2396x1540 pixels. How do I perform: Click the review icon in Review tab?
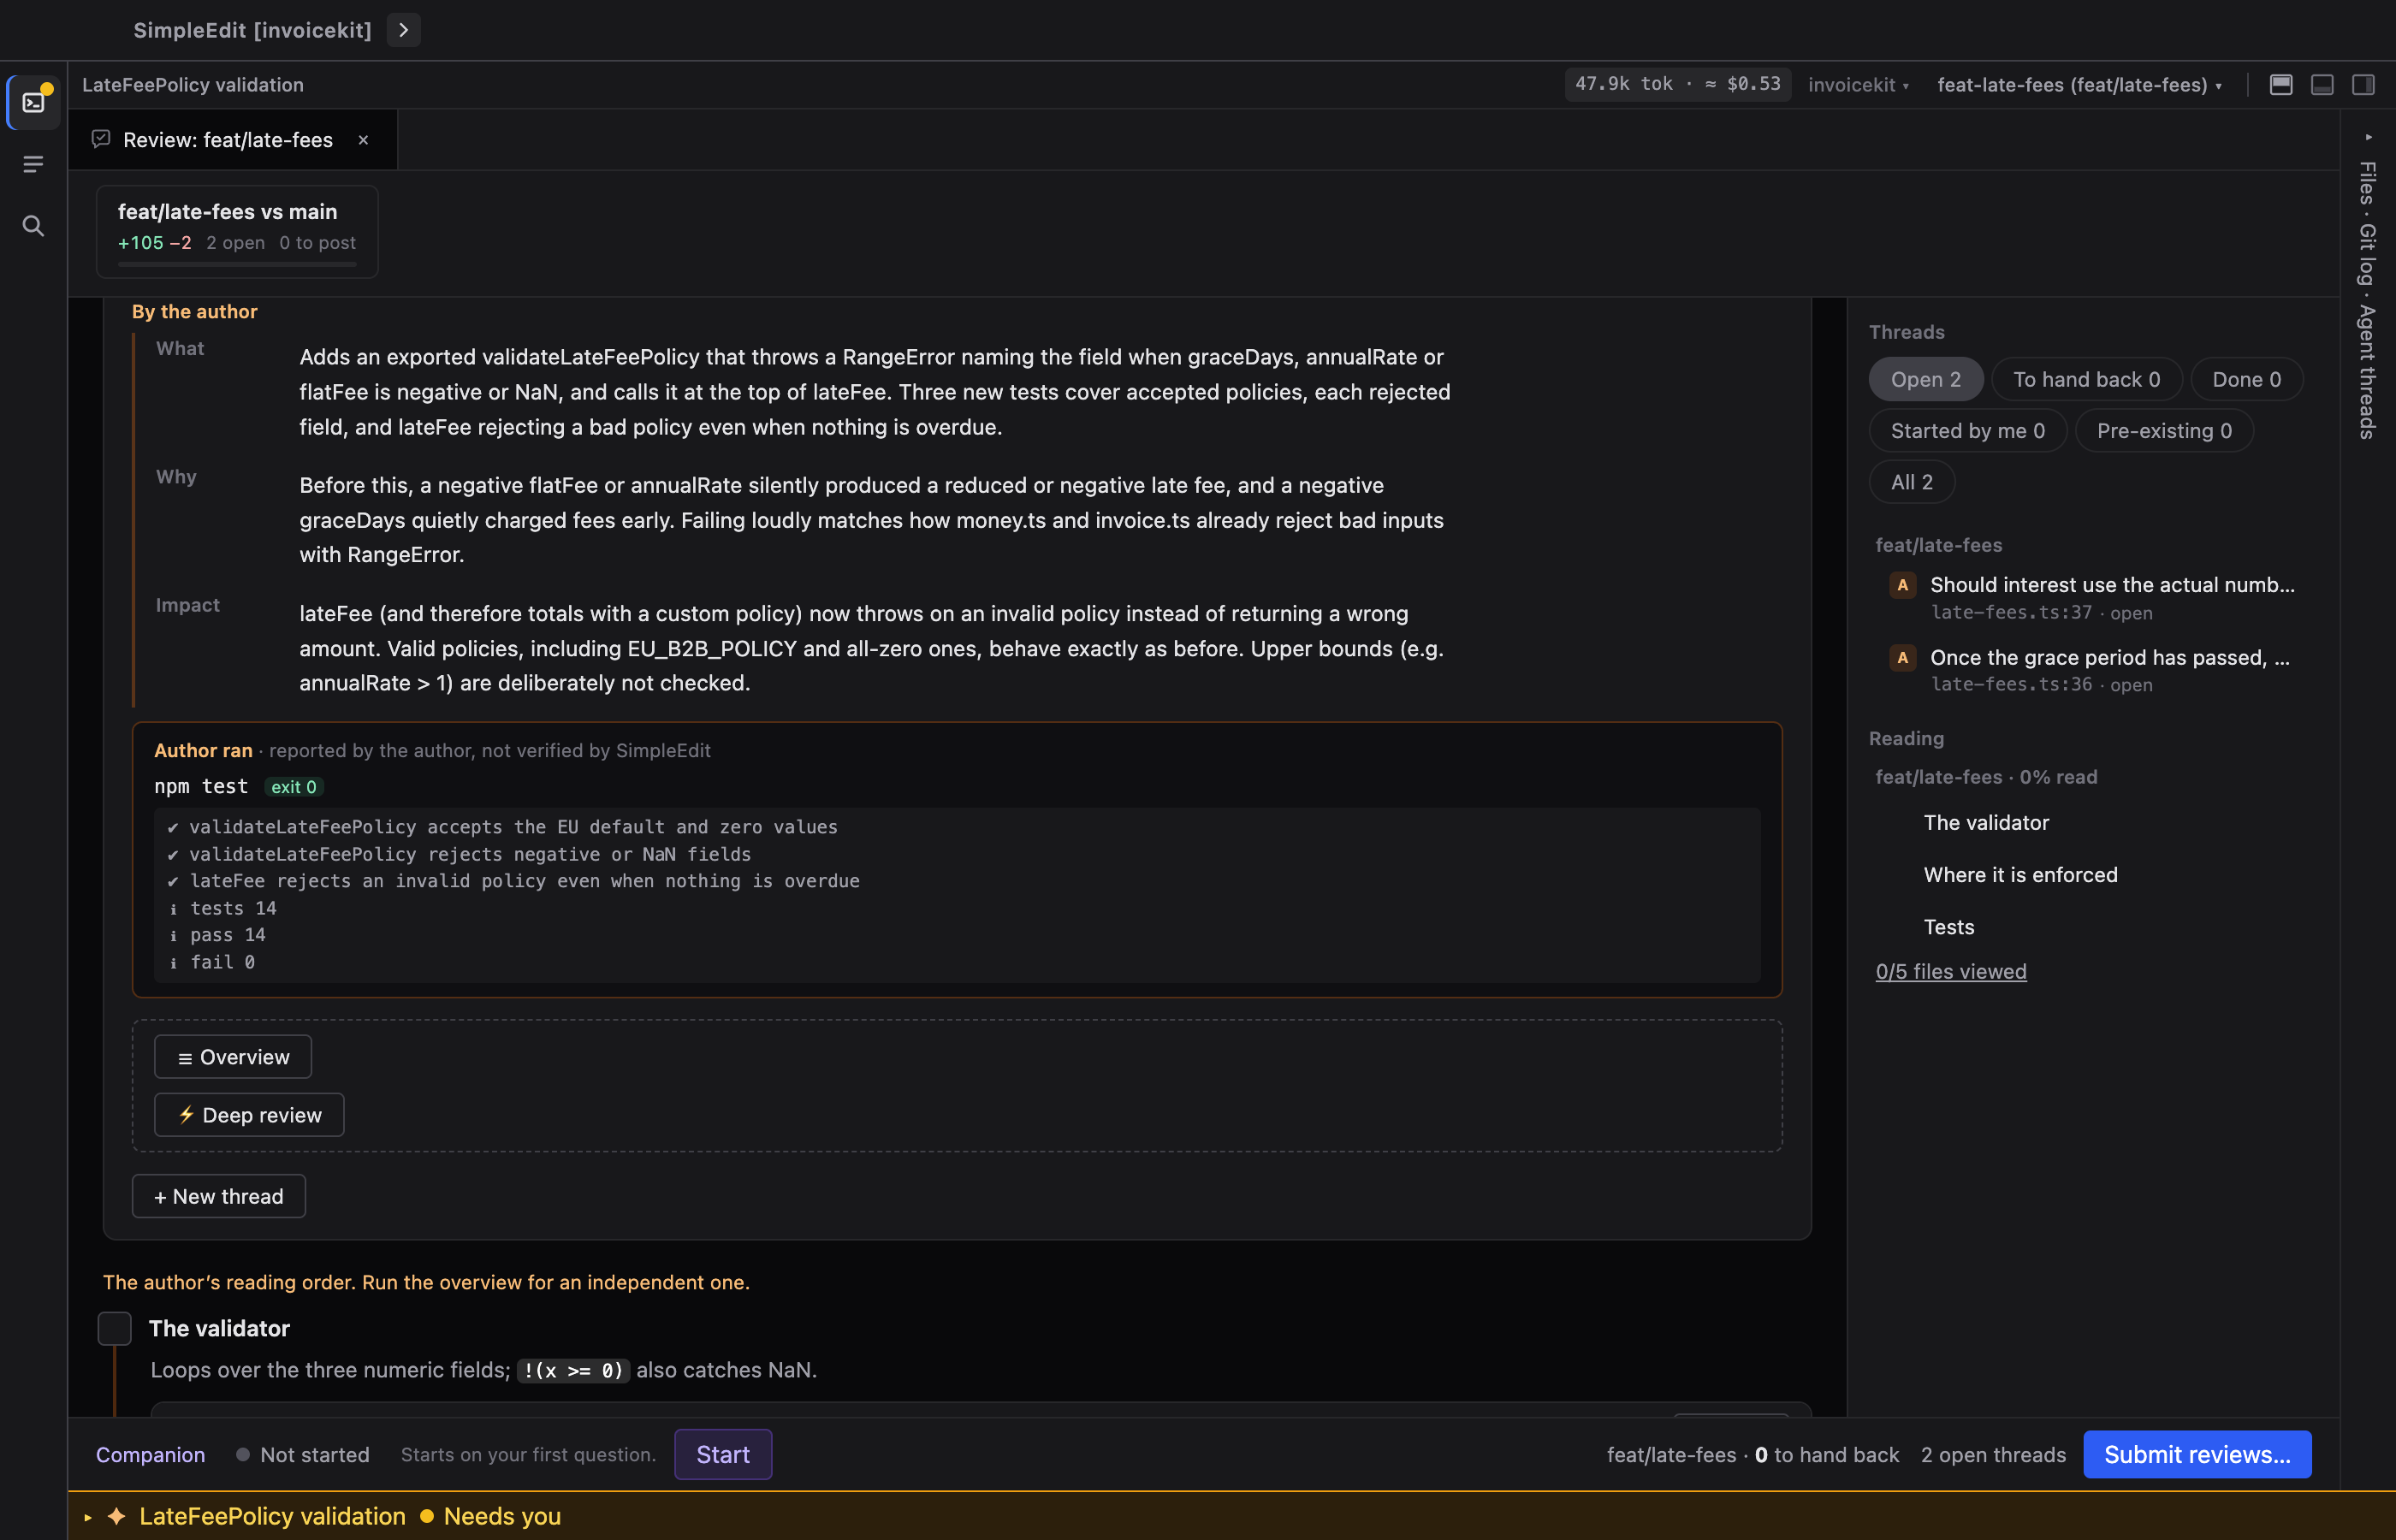[x=101, y=139]
